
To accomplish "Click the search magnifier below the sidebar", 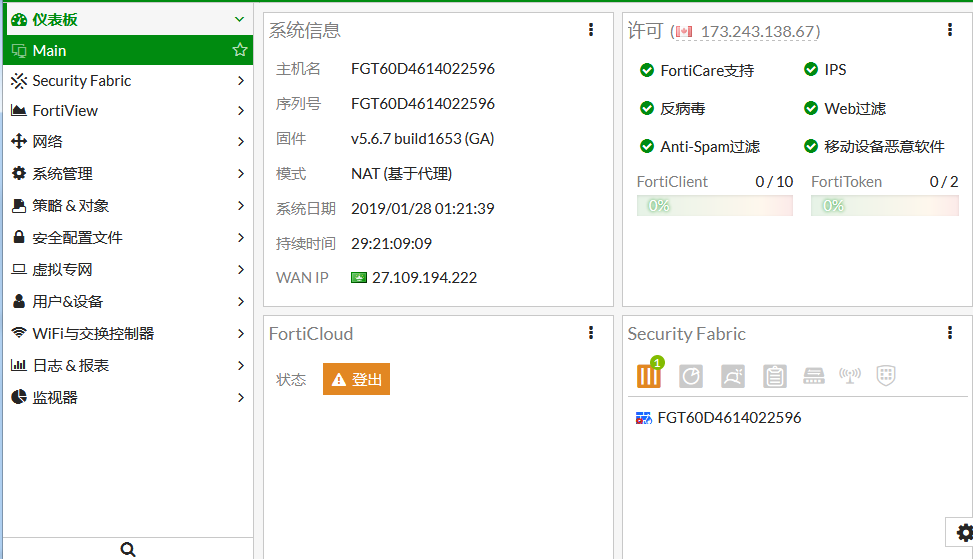I will (128, 549).
